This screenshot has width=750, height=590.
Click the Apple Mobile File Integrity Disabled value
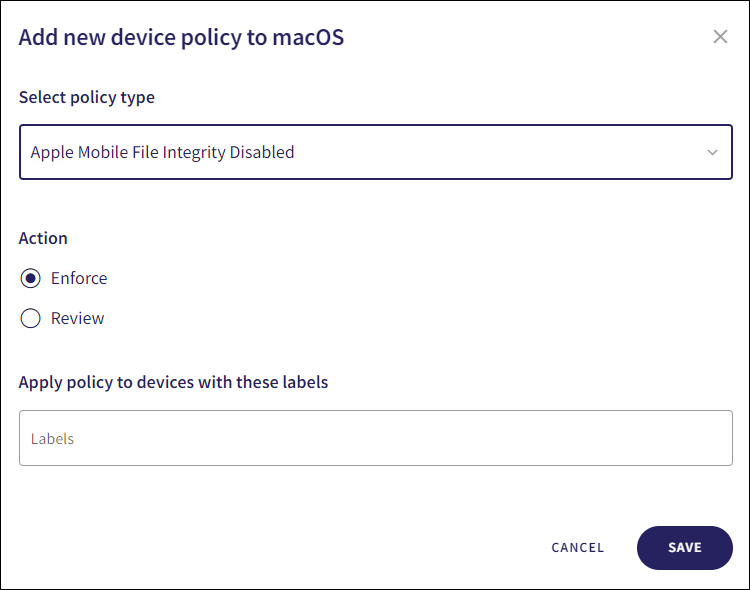pos(163,153)
